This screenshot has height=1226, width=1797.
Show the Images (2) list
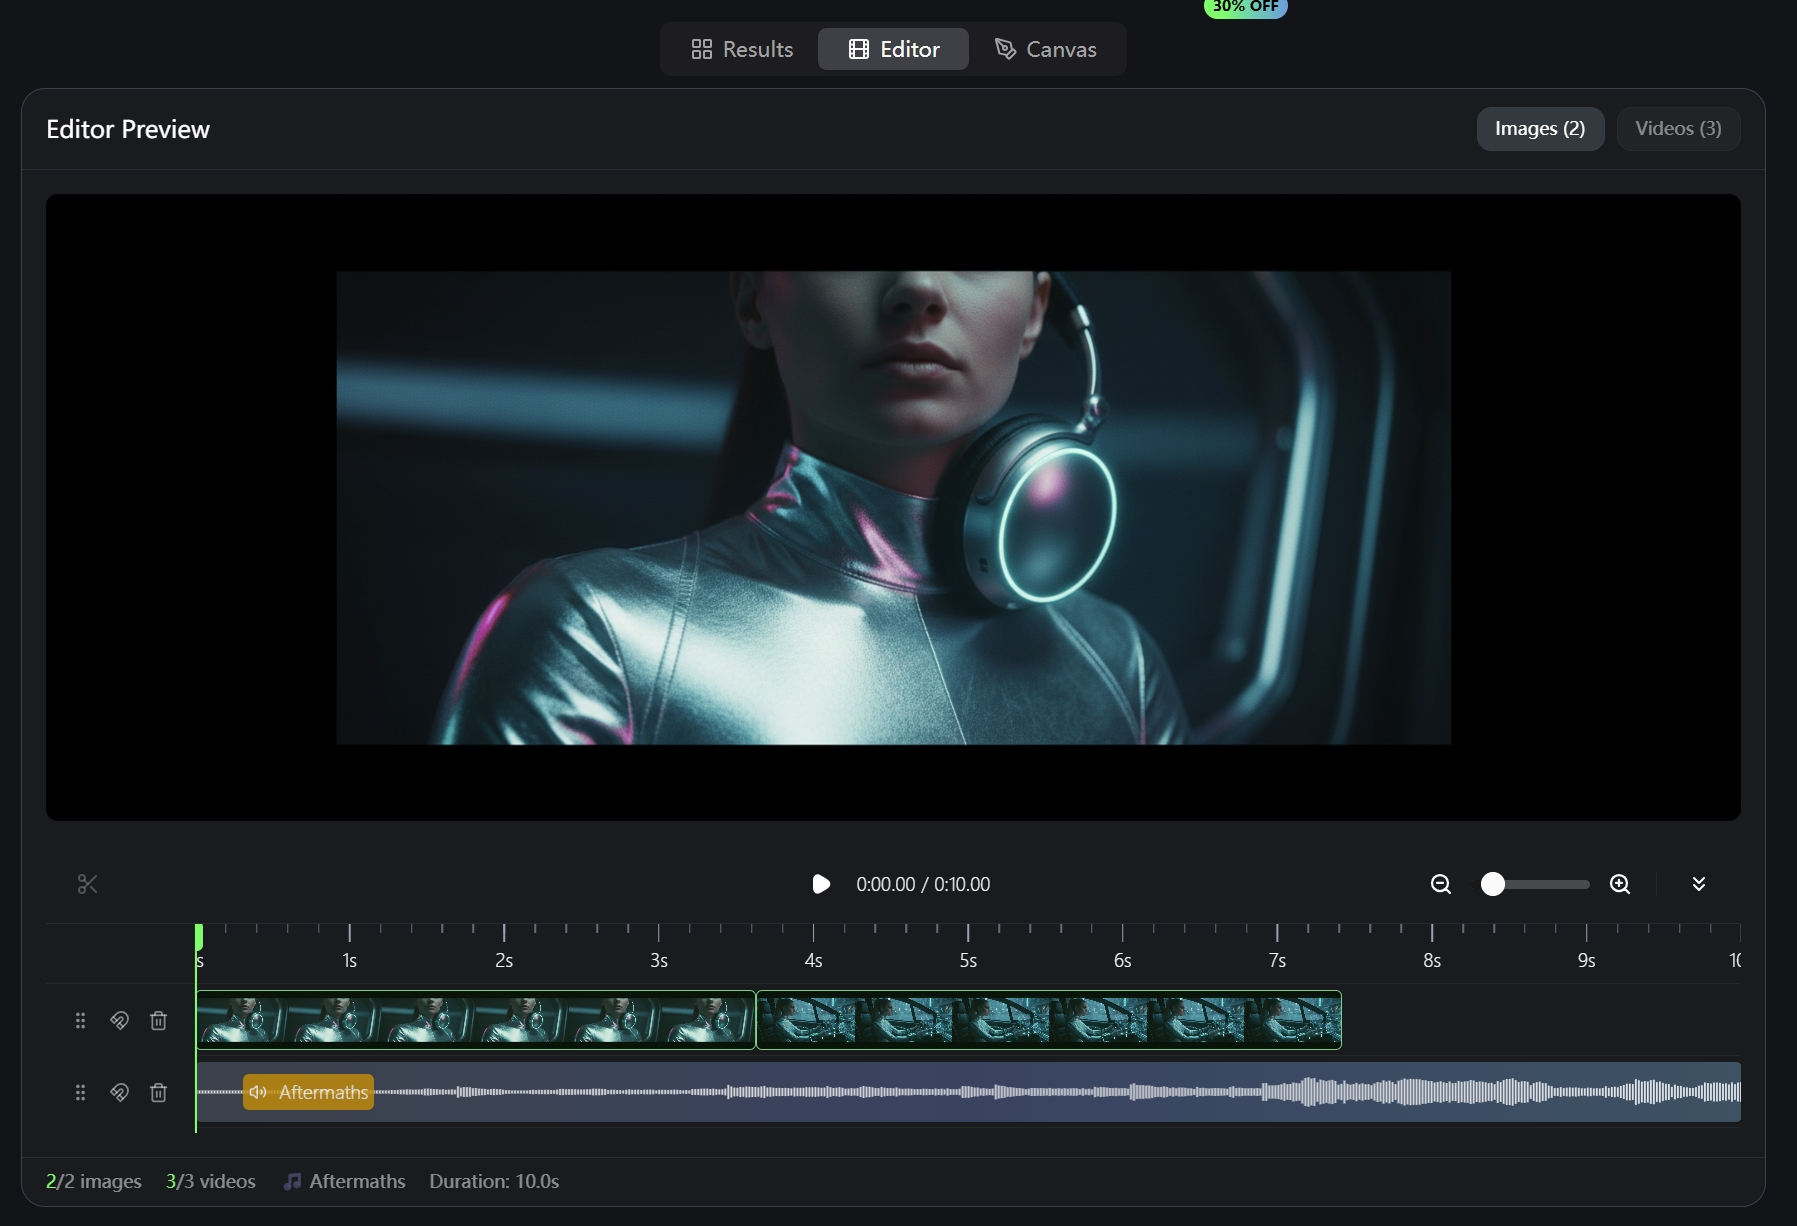click(x=1539, y=129)
